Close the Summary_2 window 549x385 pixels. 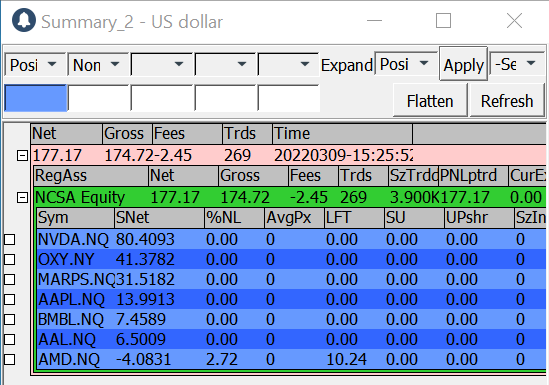point(514,20)
